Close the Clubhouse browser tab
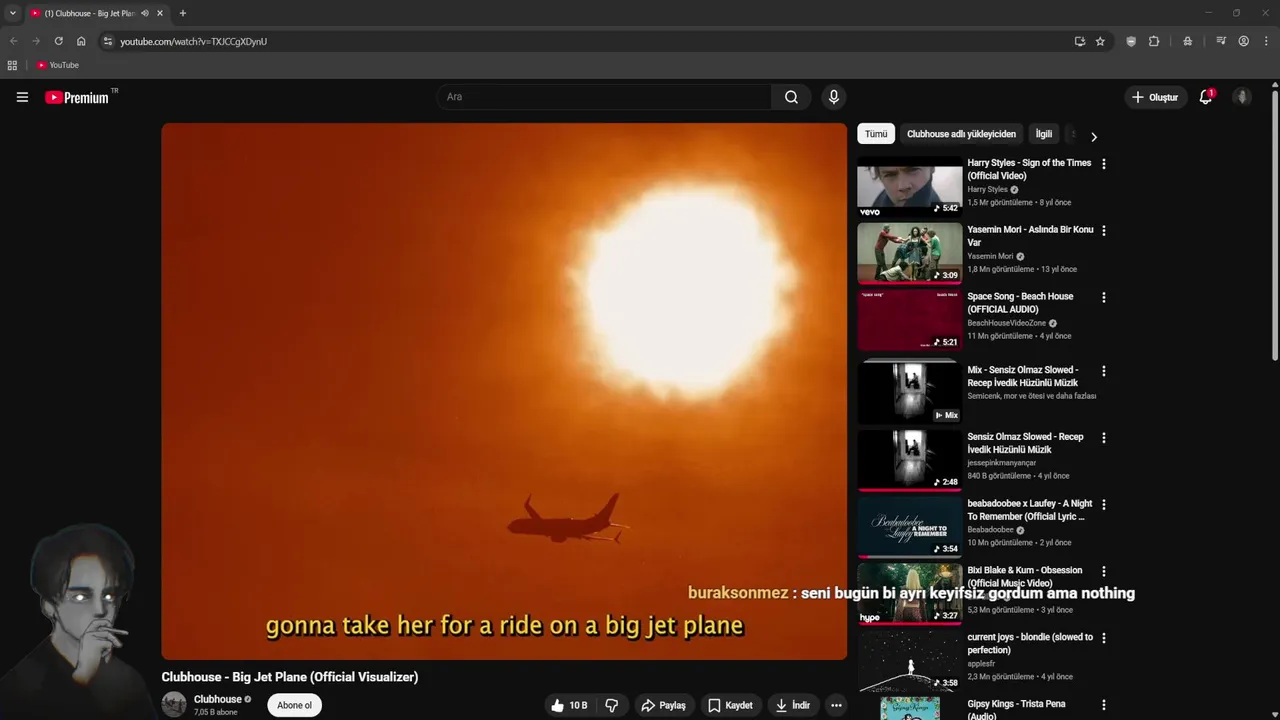Image resolution: width=1280 pixels, height=720 pixels. click(x=160, y=13)
